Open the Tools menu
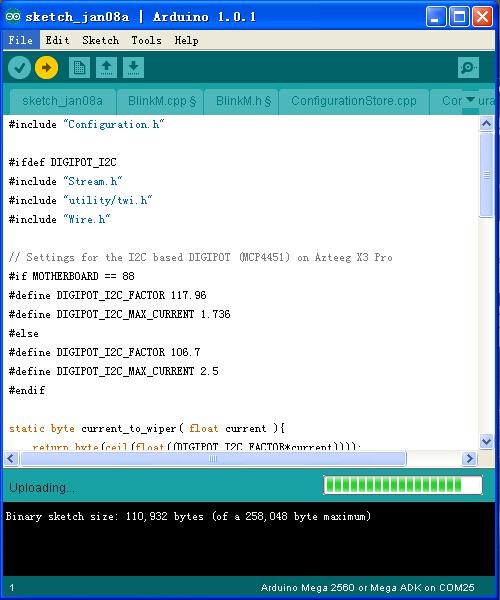The image size is (500, 600). coord(147,40)
